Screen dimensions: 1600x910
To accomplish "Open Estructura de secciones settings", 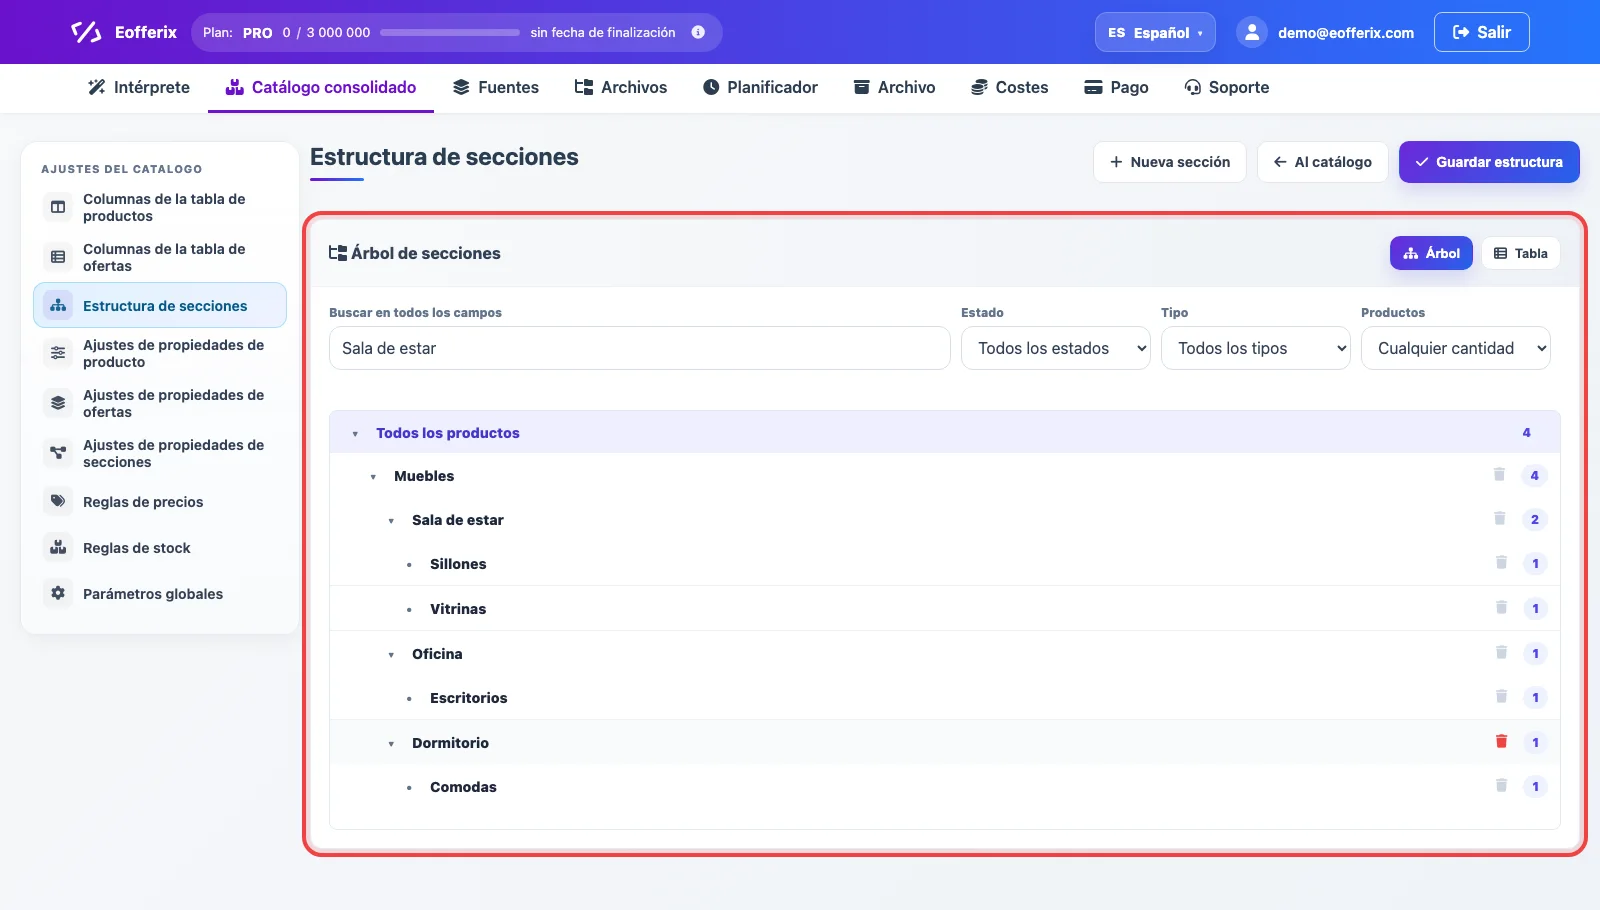I will coord(160,306).
